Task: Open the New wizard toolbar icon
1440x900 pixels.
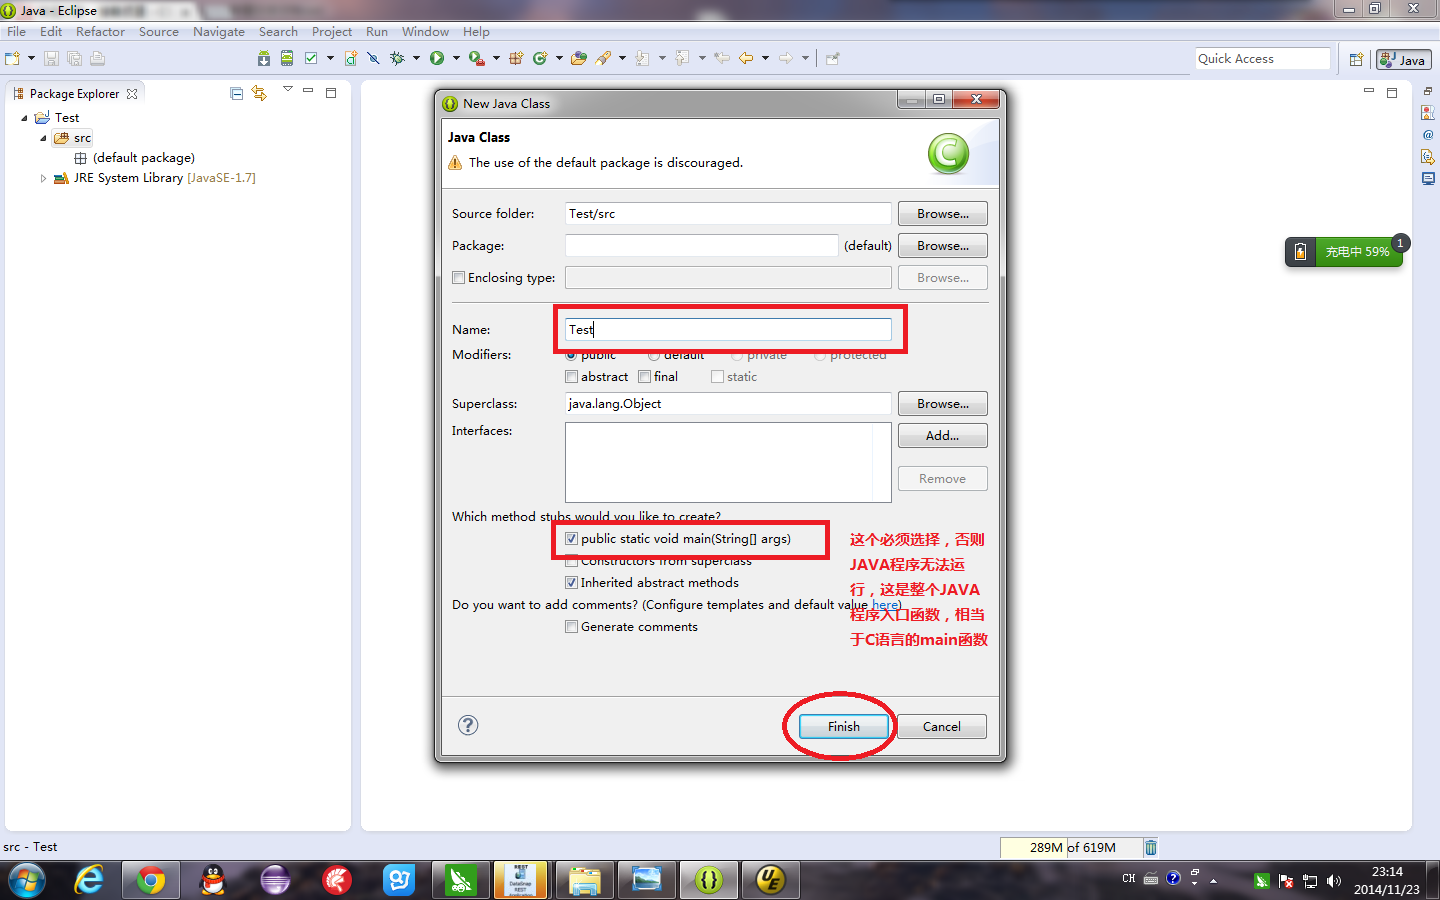Action: pyautogui.click(x=12, y=58)
